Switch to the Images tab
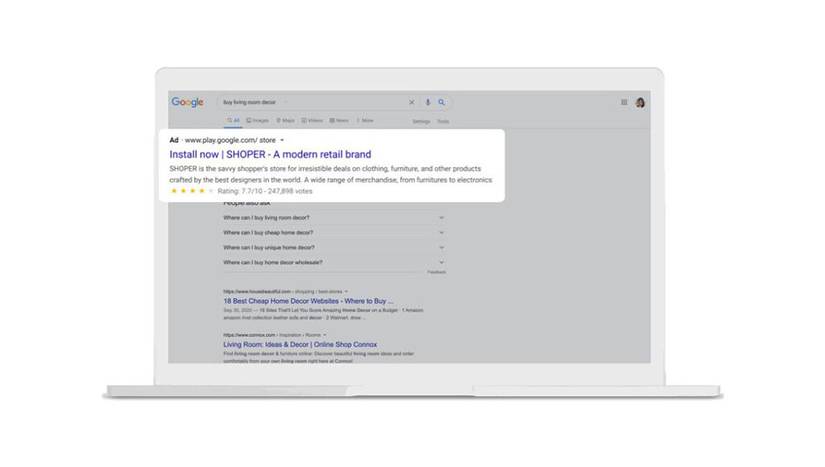 (x=258, y=120)
